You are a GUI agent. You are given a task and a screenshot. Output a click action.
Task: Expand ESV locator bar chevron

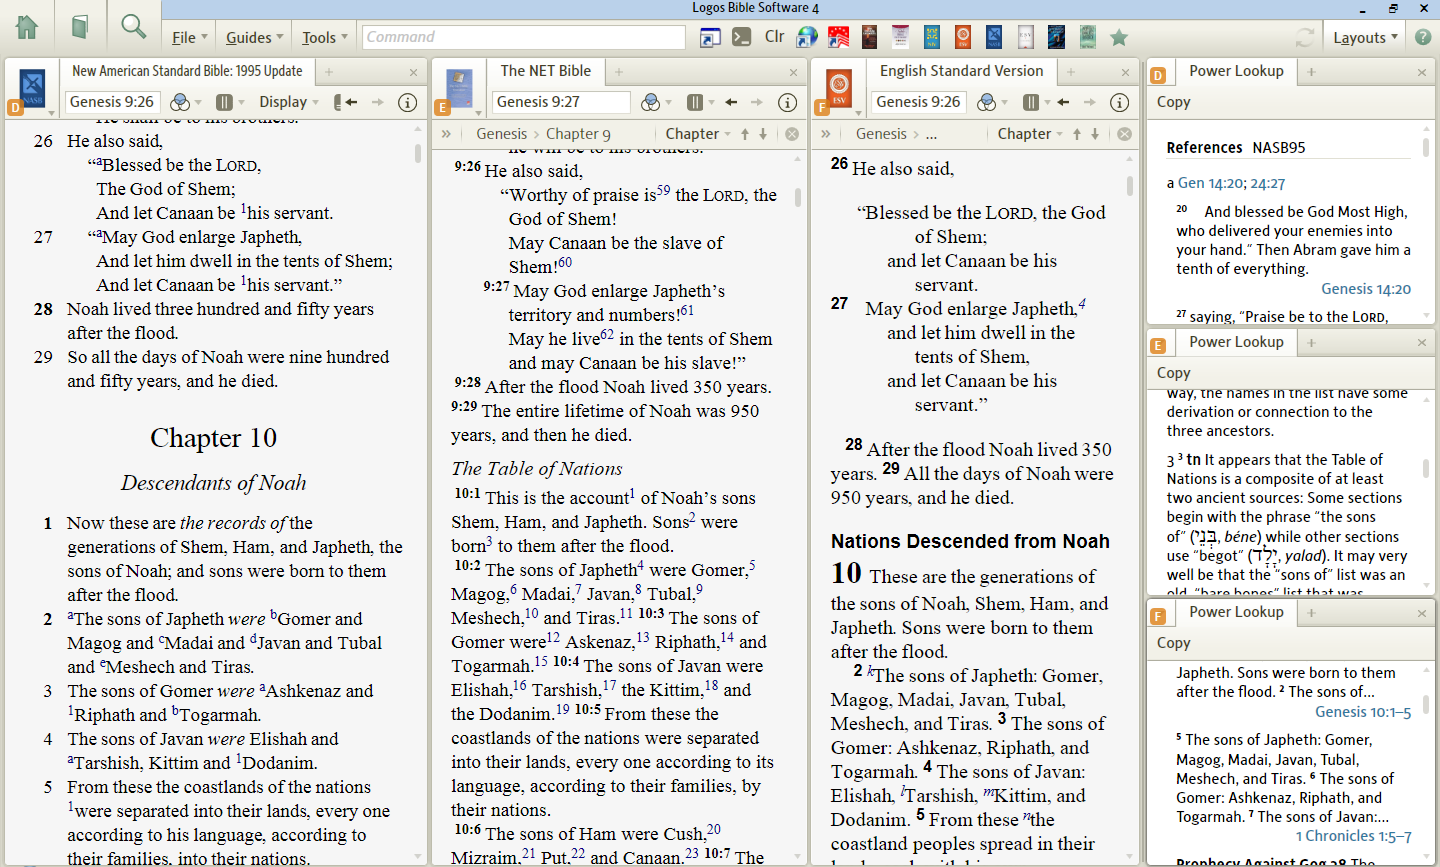tap(826, 134)
